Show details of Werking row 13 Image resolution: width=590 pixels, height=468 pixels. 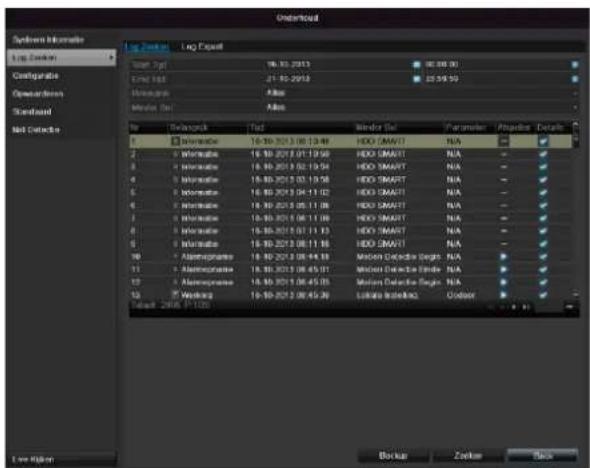(543, 295)
